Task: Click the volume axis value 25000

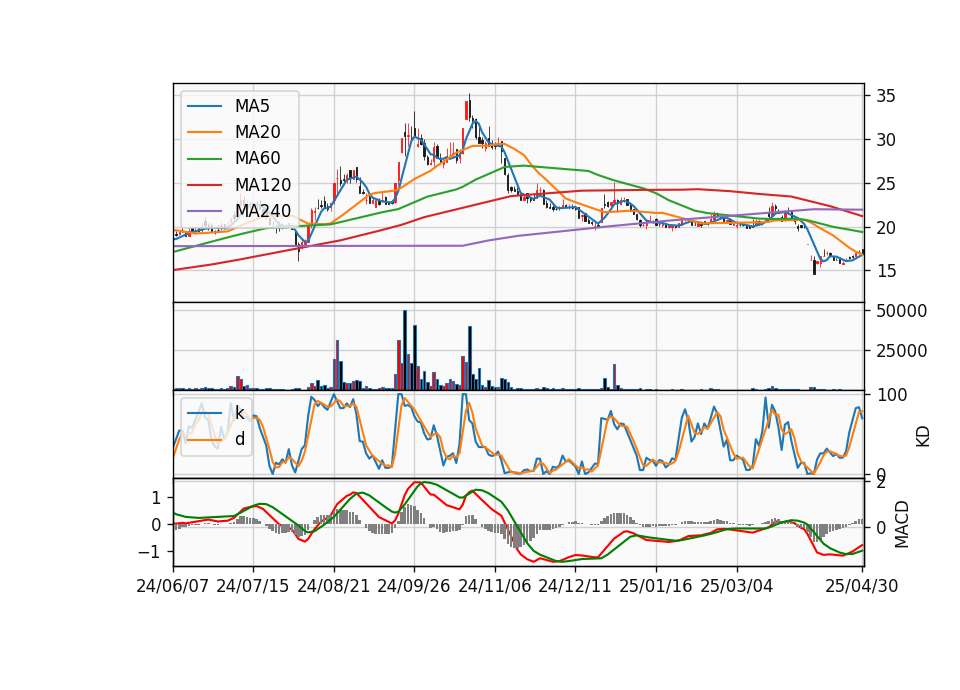Action: click(901, 351)
